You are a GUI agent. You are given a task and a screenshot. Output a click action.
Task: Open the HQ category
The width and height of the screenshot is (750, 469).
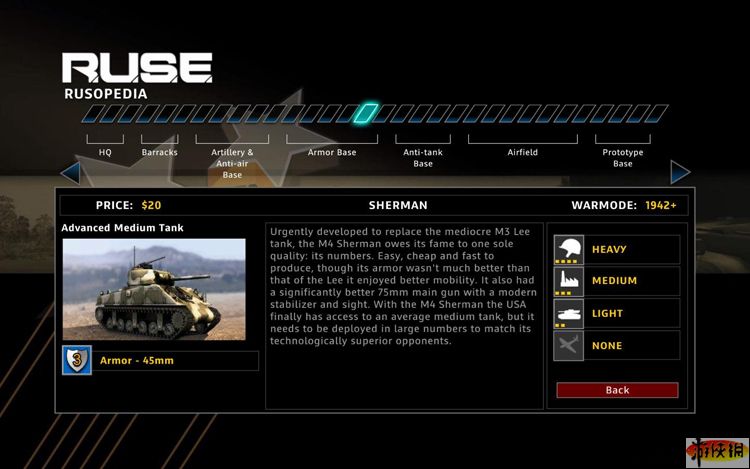(x=105, y=152)
